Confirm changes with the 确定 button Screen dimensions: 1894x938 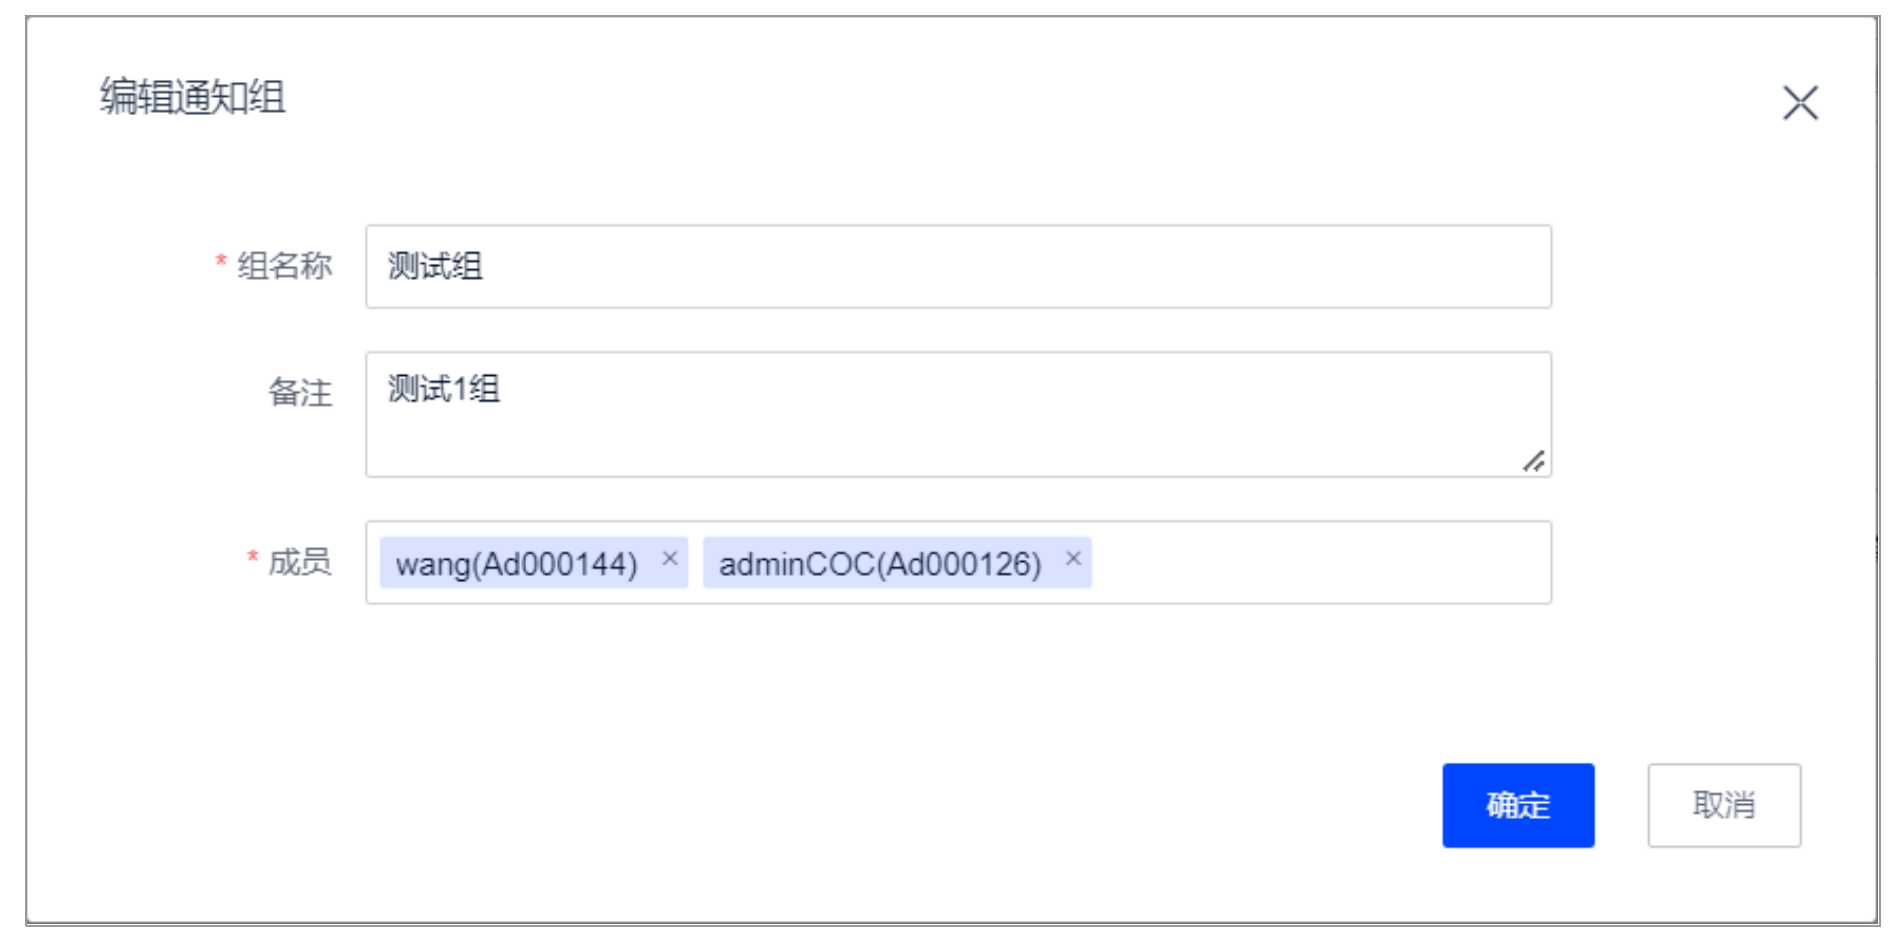click(1518, 805)
